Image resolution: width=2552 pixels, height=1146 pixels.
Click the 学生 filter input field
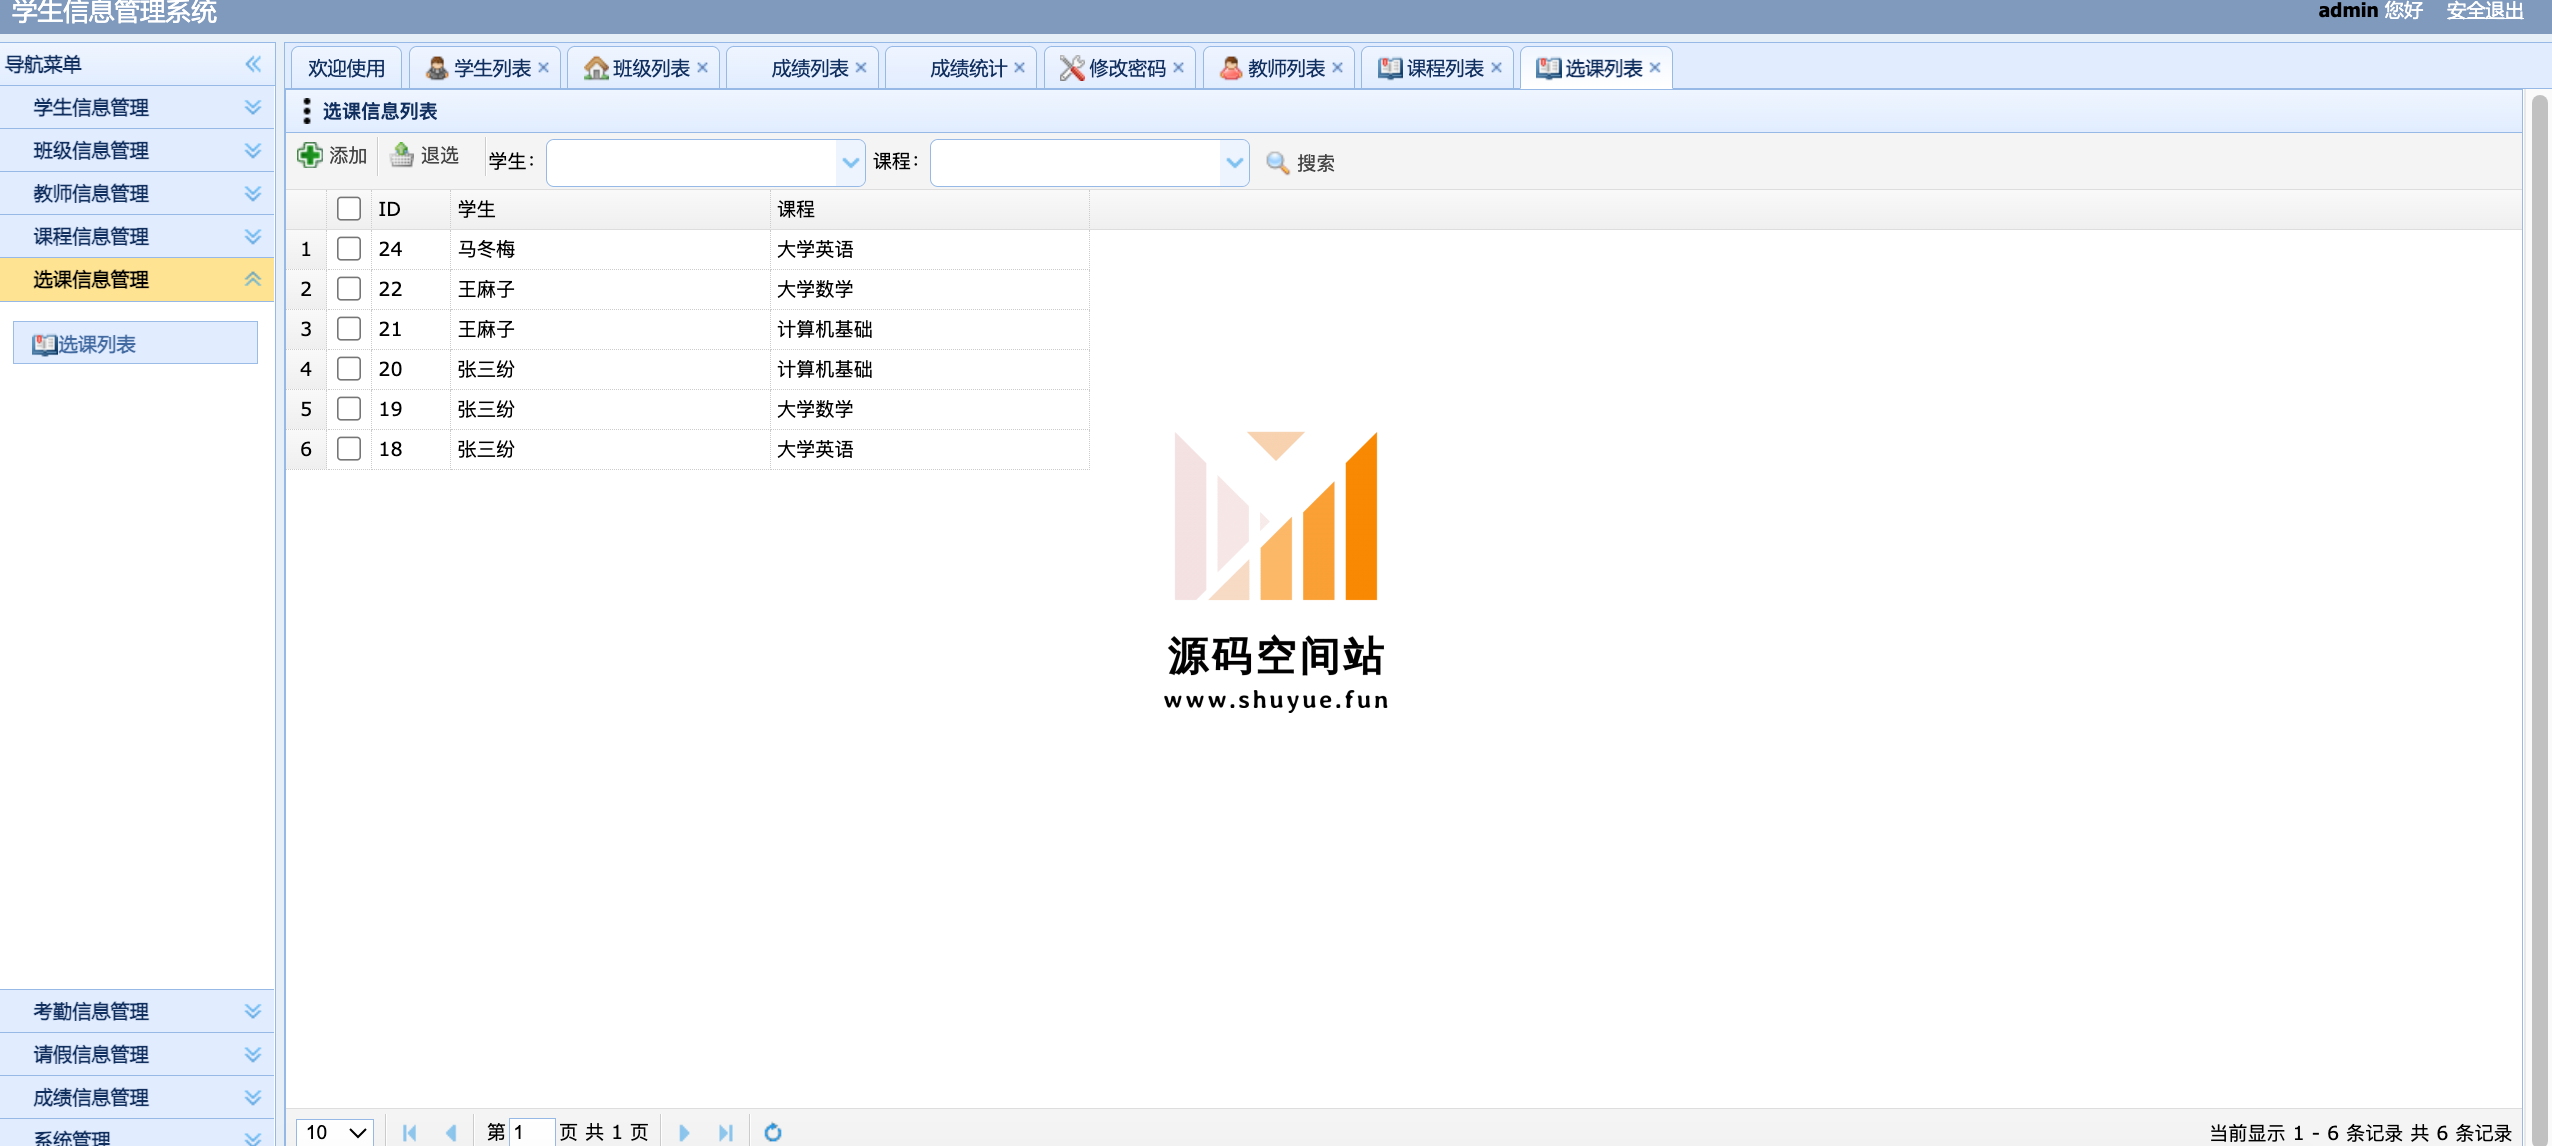point(692,162)
